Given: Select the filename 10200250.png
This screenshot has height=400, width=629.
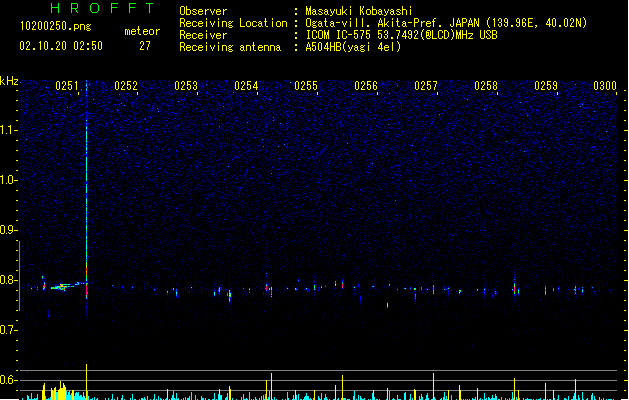Looking at the screenshot, I should [56, 26].
